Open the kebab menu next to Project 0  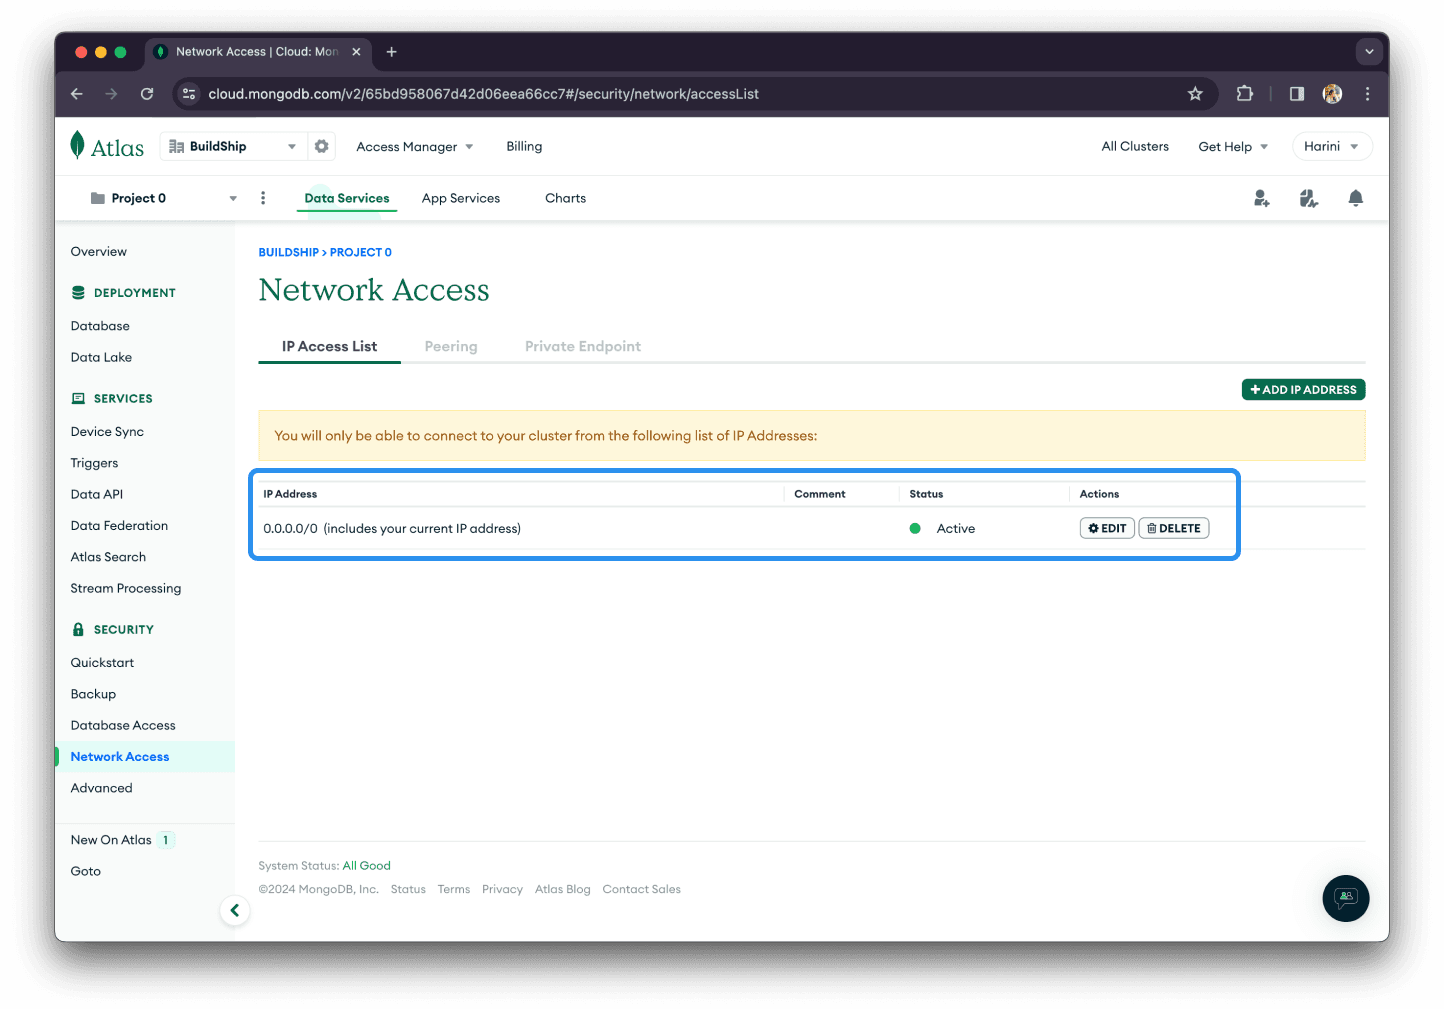click(263, 197)
